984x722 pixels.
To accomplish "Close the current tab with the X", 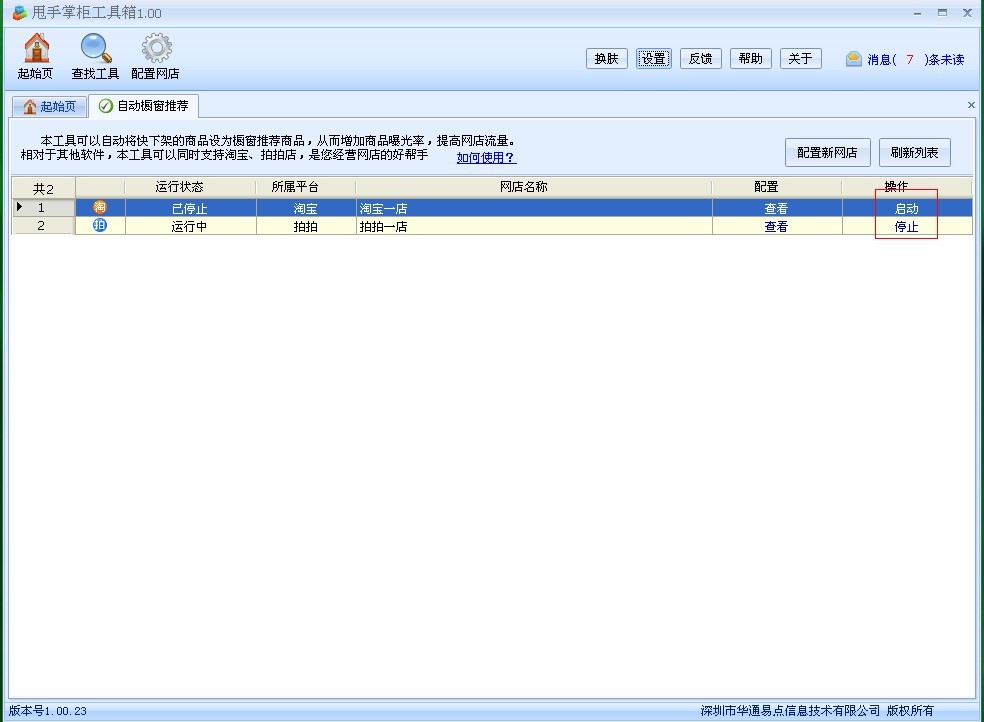I will 971,105.
